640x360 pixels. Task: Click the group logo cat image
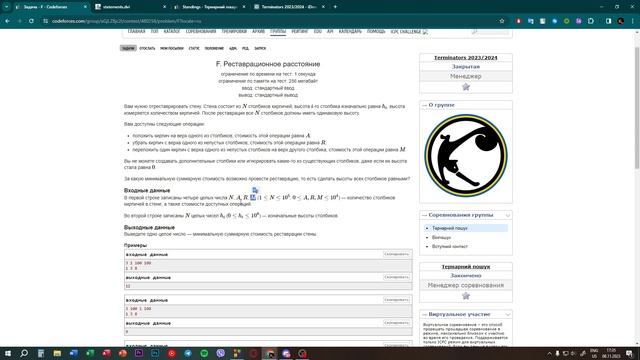coord(466,156)
